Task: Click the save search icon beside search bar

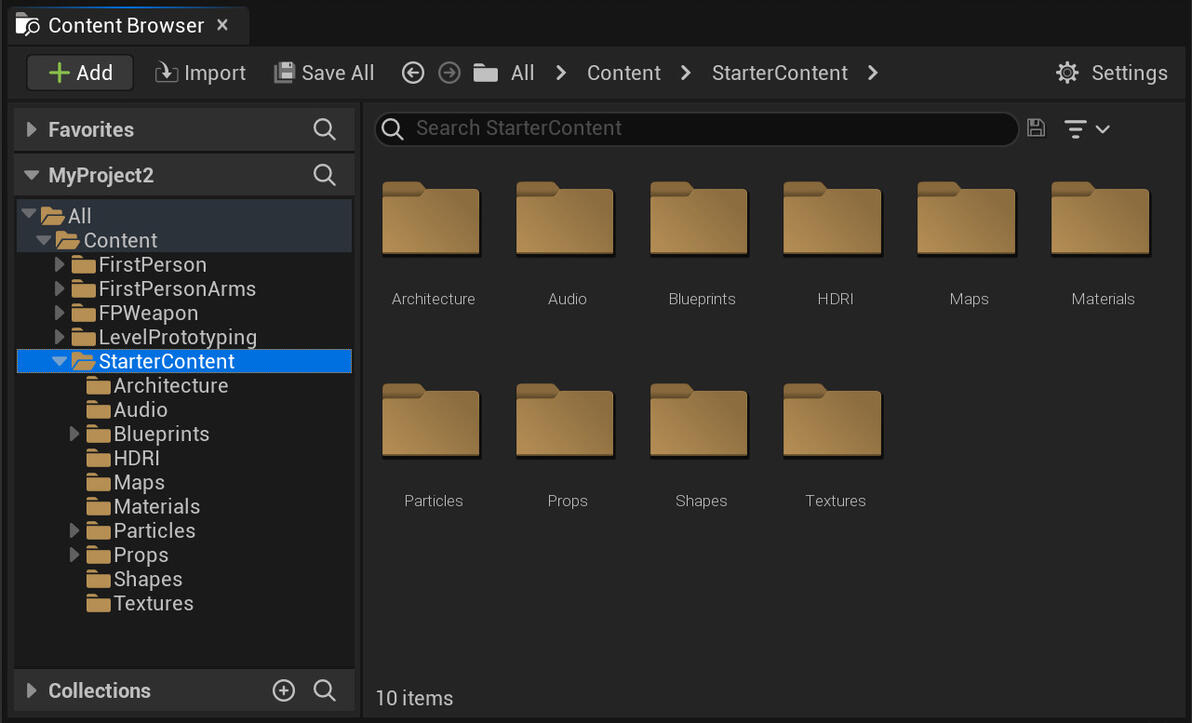Action: pyautogui.click(x=1036, y=128)
